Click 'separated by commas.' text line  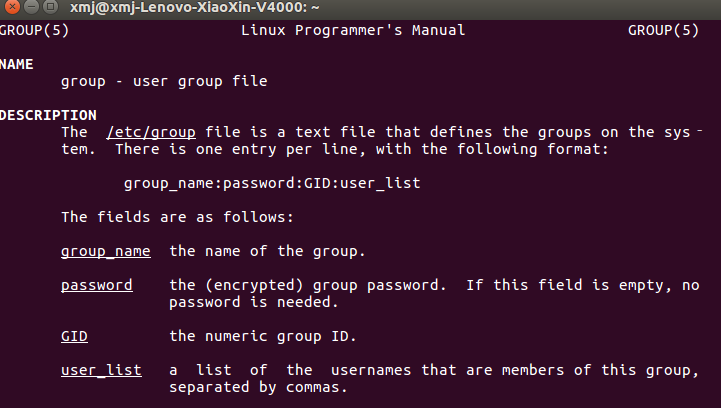[x=258, y=387]
